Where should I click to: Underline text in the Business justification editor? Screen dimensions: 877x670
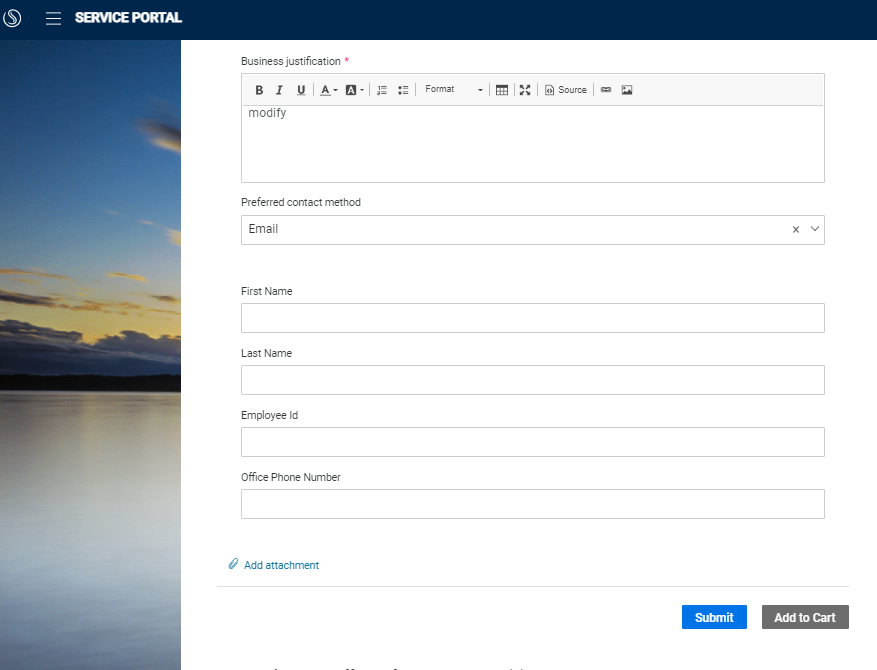click(301, 89)
